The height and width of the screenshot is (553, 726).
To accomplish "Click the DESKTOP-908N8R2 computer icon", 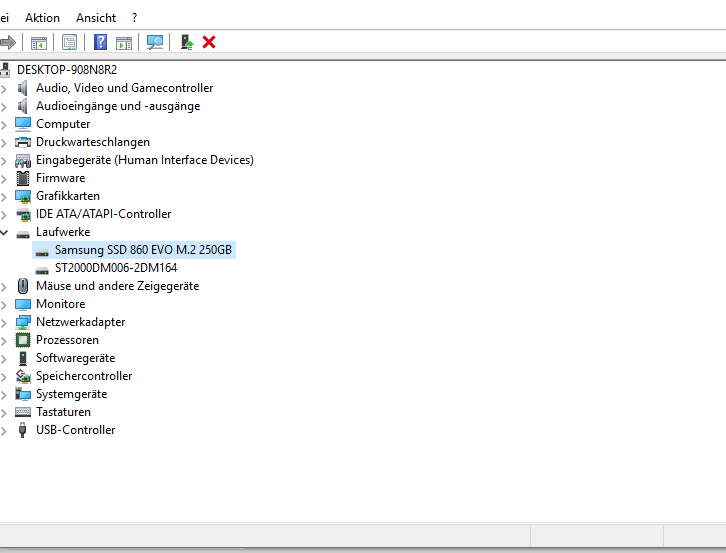I will tap(5, 70).
